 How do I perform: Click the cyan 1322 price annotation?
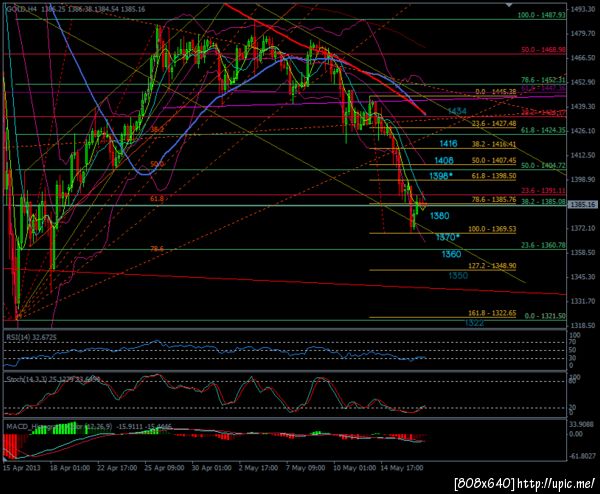(x=474, y=323)
